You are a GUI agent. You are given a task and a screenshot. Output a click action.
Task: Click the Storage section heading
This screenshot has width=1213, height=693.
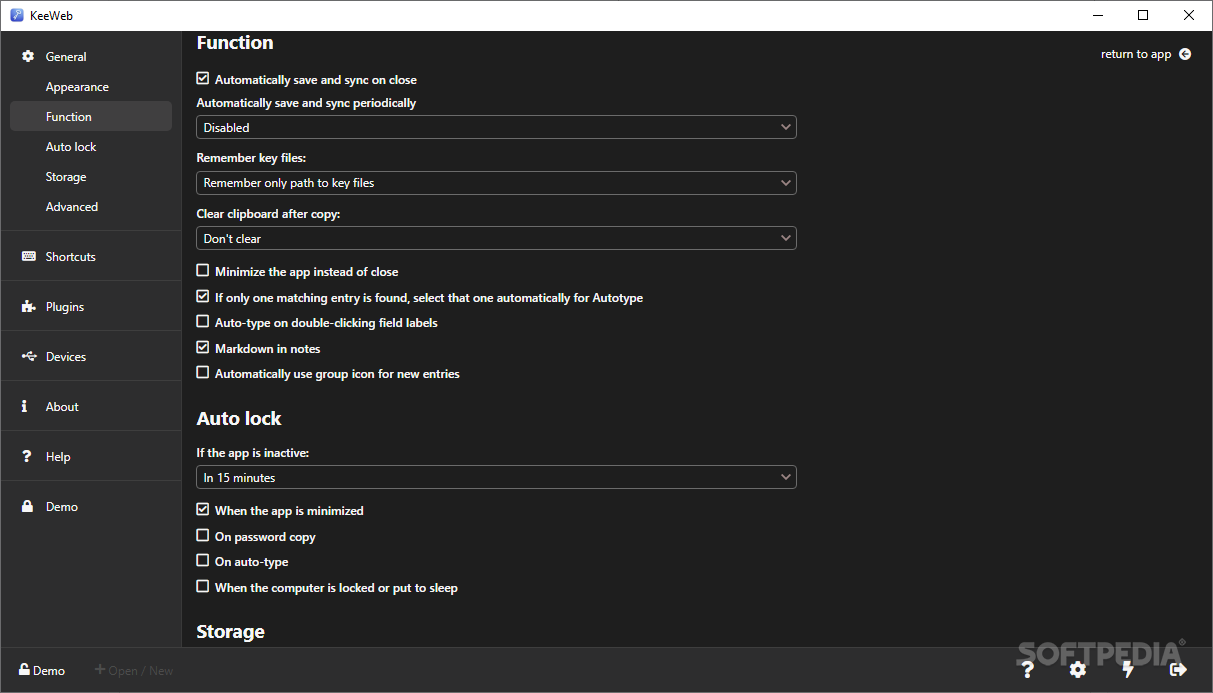tap(231, 631)
